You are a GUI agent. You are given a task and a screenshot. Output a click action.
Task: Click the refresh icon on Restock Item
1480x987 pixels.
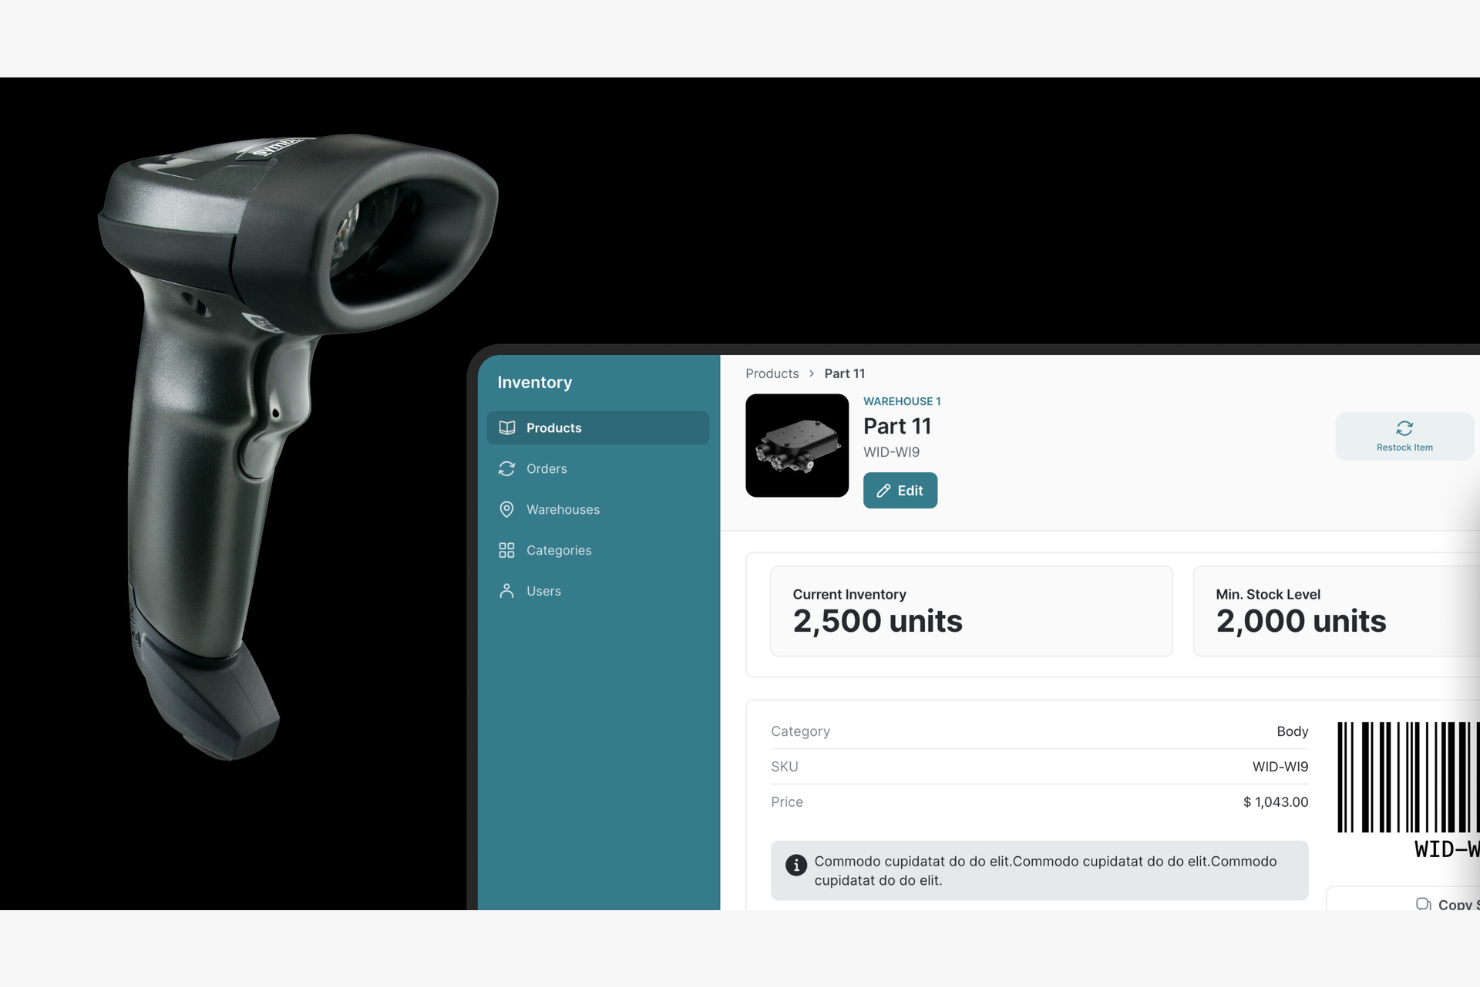(x=1404, y=427)
